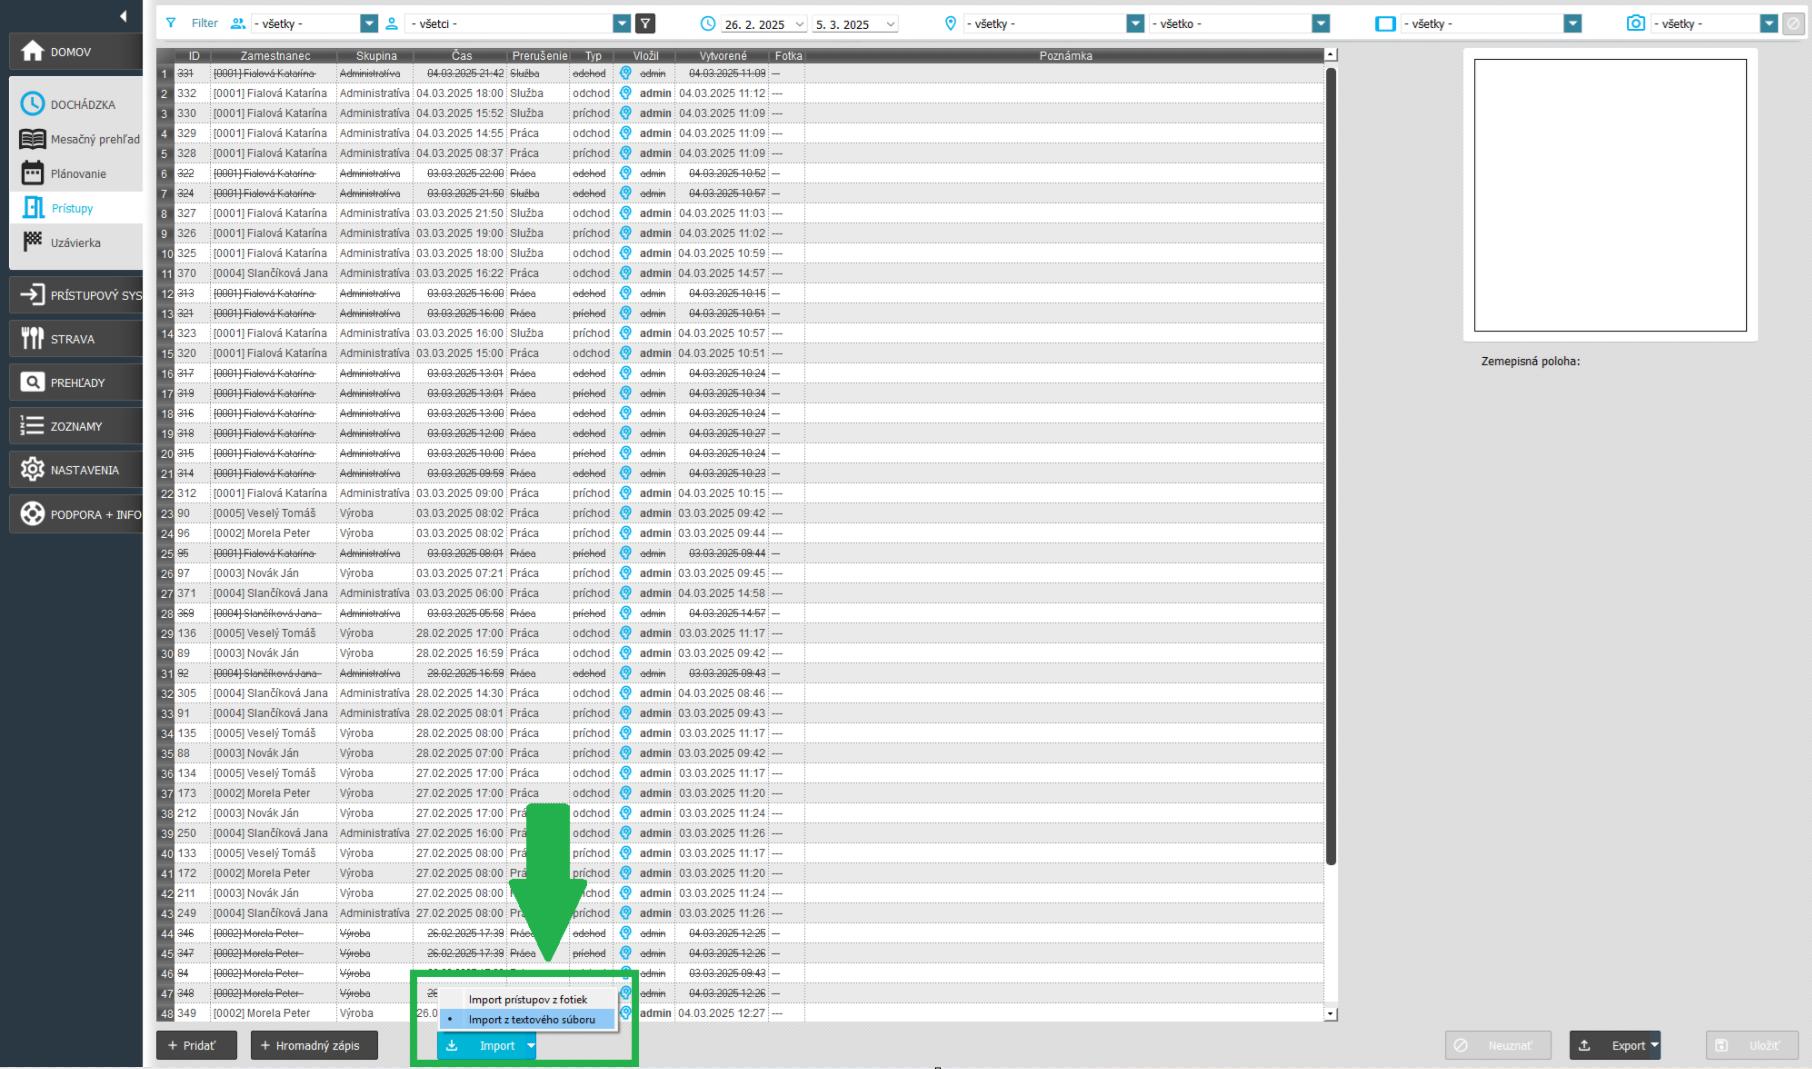This screenshot has width=1812, height=1069.
Task: Choose Import z textového súboru
Action: (528, 1019)
